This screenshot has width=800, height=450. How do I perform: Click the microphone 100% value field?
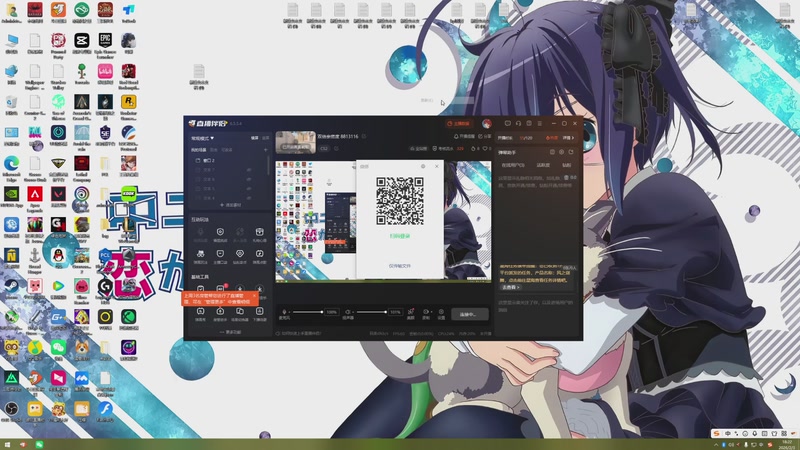click(x=332, y=312)
